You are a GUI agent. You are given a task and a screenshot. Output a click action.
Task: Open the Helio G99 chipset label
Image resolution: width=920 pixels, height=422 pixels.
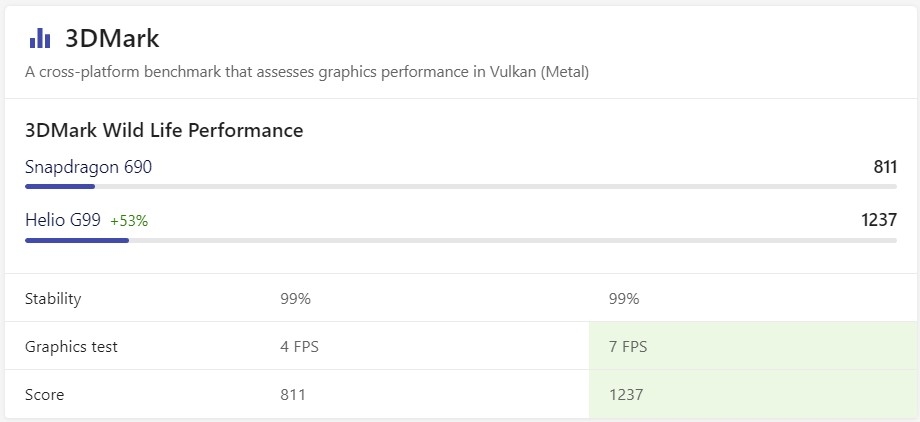(63, 220)
